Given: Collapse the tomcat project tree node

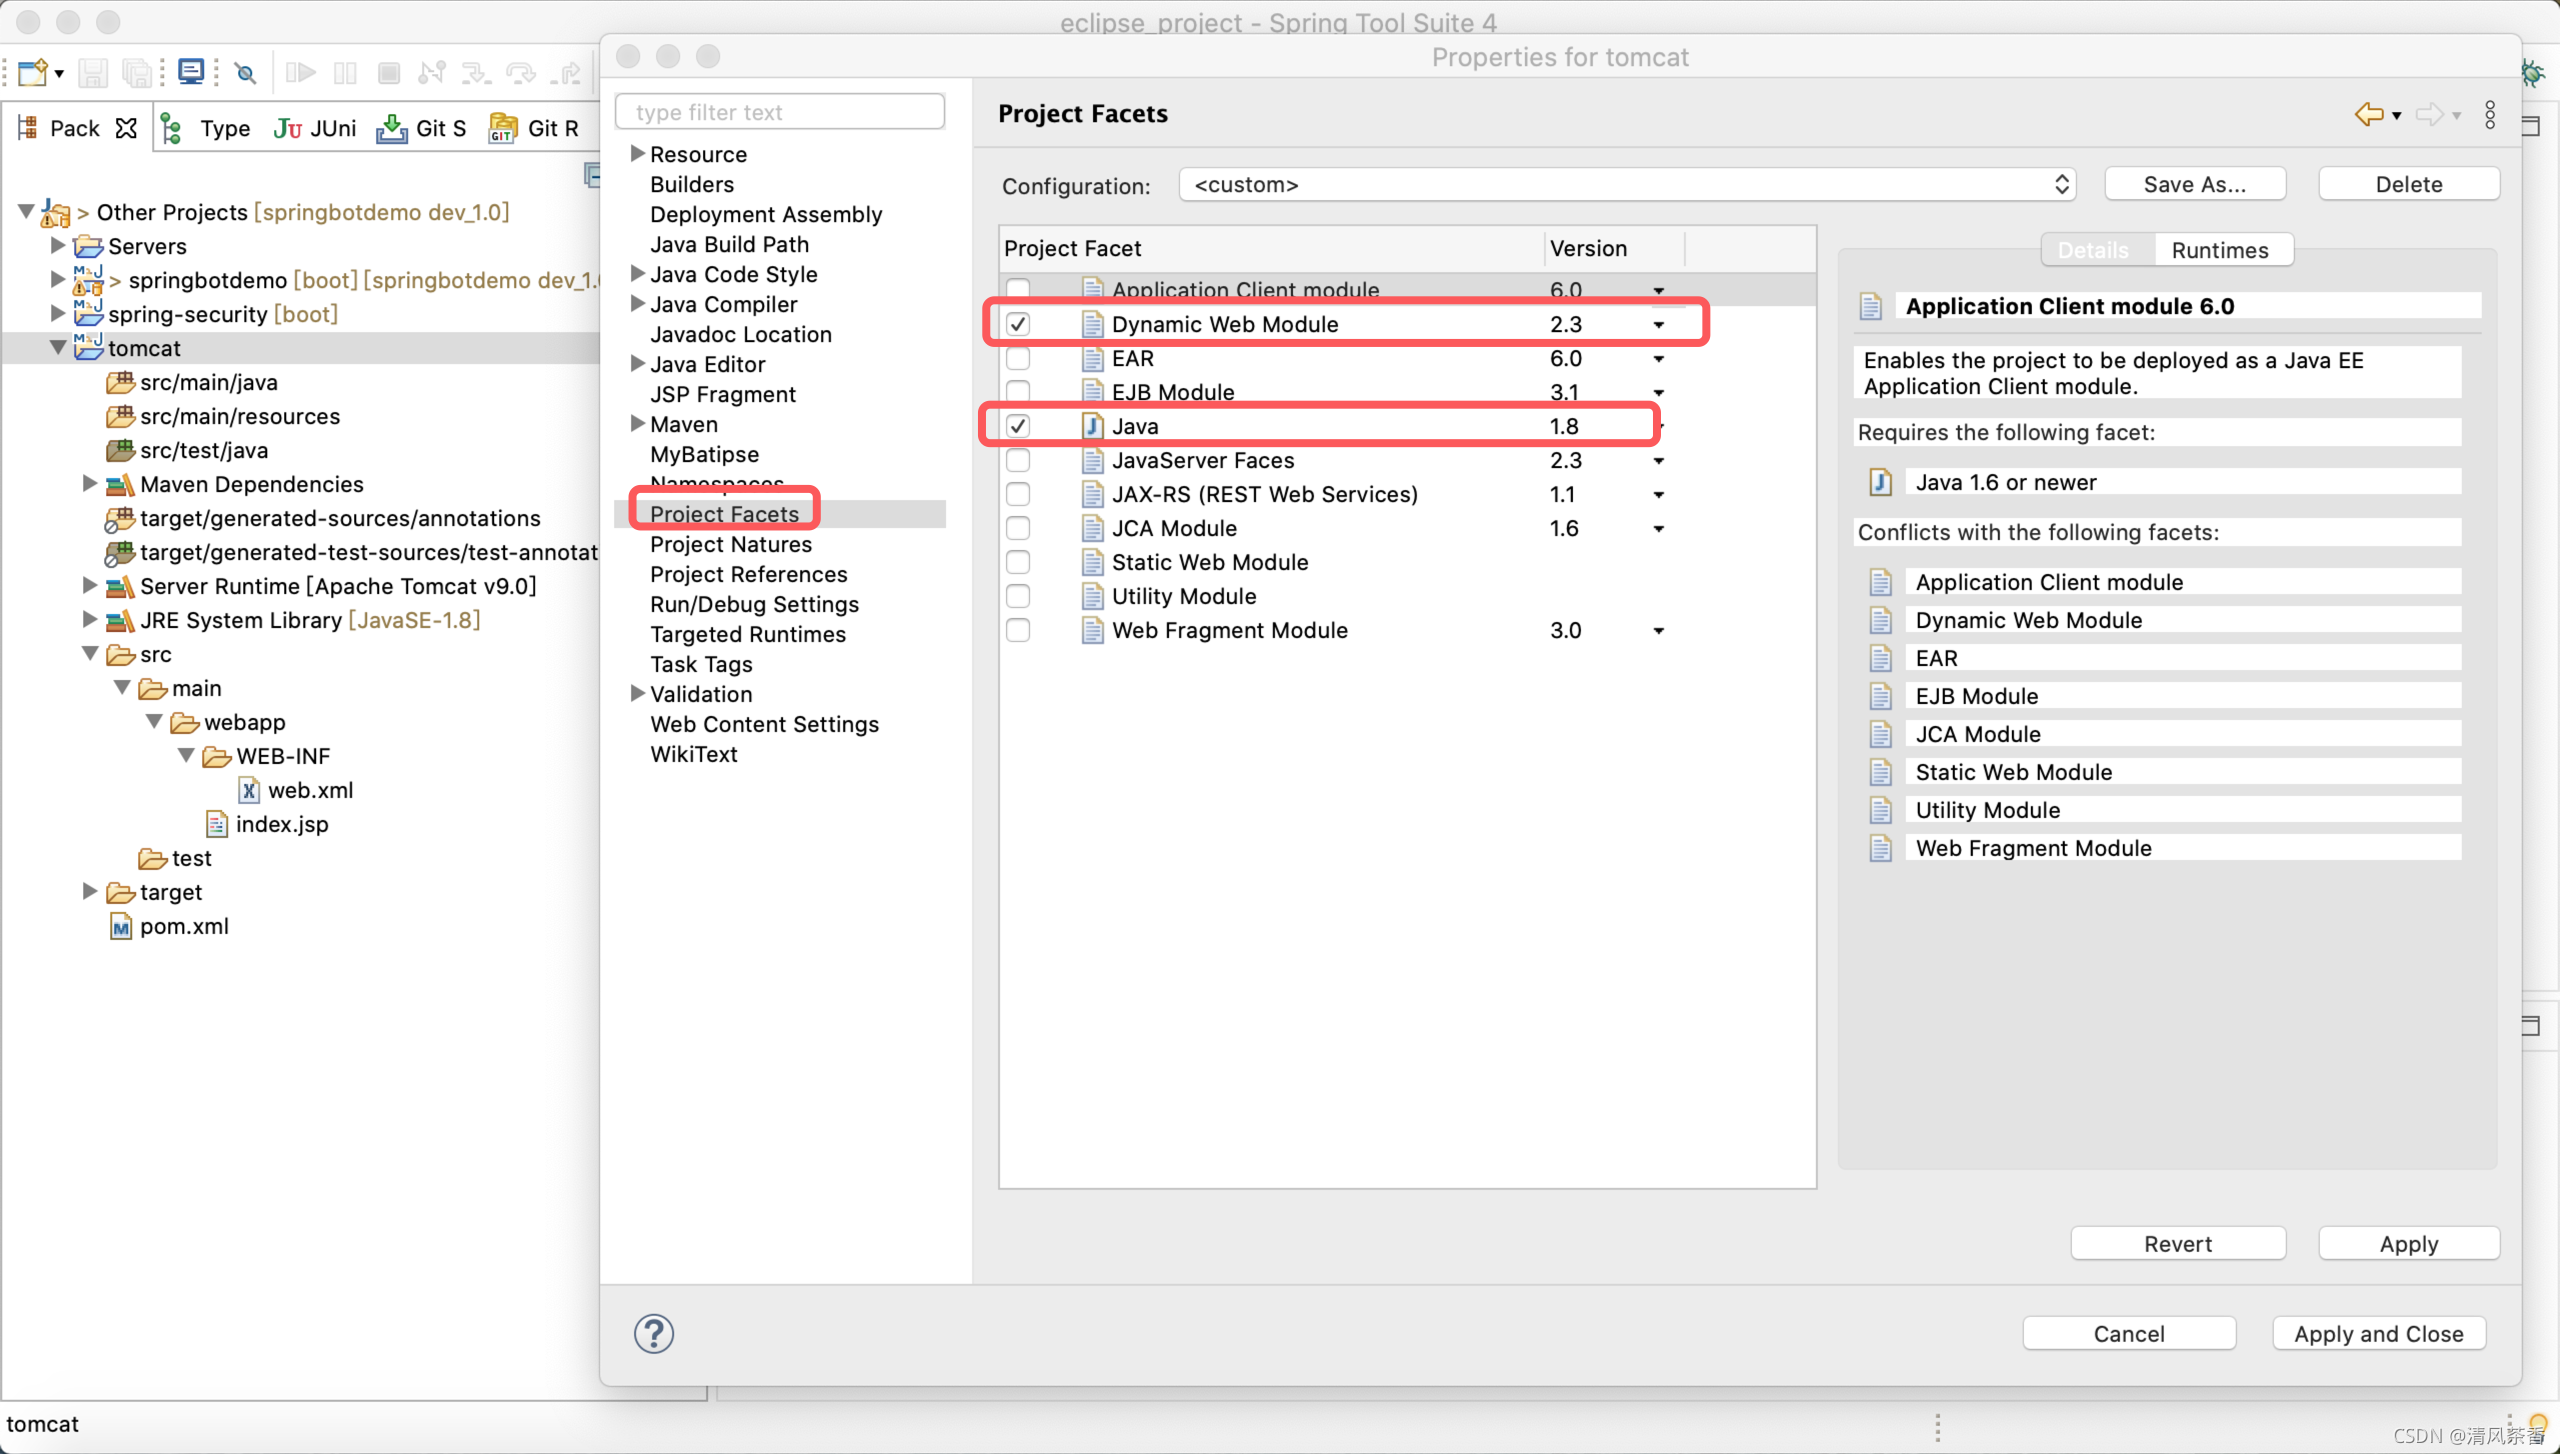Looking at the screenshot, I should coord(58,347).
